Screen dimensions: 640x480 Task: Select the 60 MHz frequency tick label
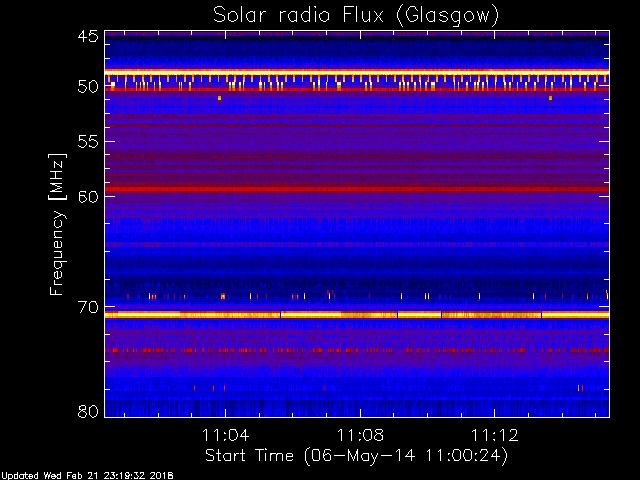point(87,196)
